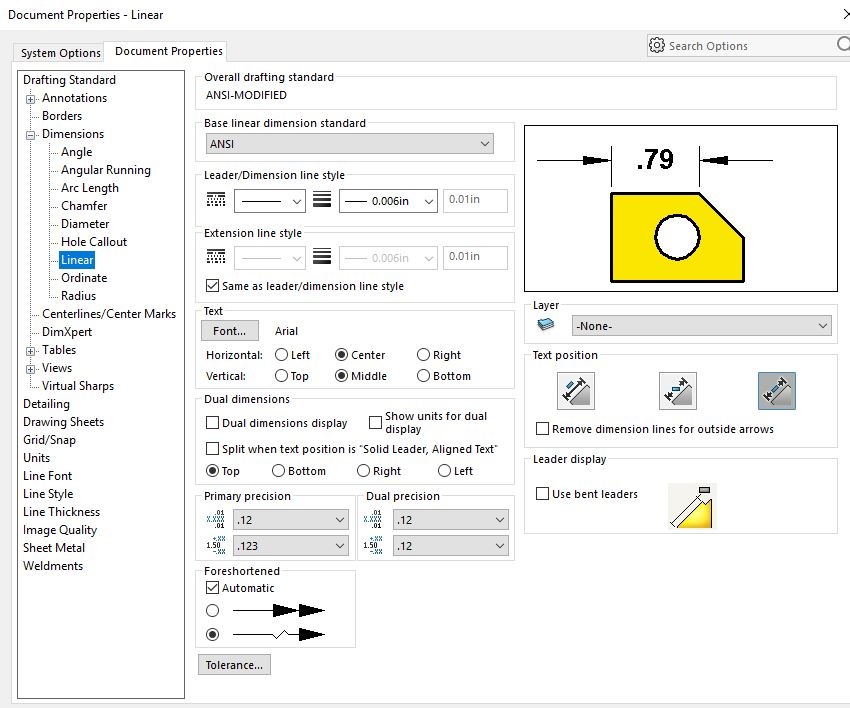Image resolution: width=850 pixels, height=708 pixels.
Task: Open dual unit precision dropdown
Action: (x=451, y=520)
